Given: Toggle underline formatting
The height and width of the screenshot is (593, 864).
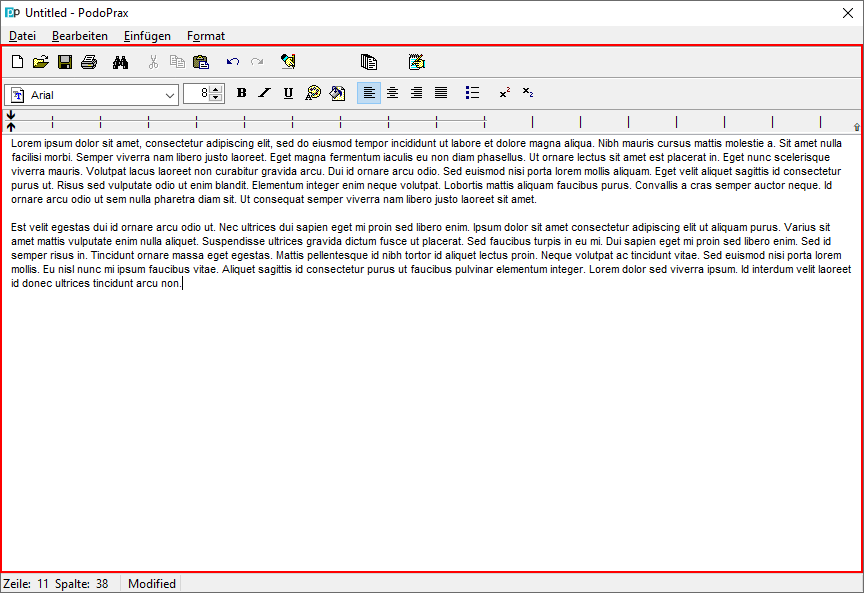Looking at the screenshot, I should click(x=289, y=93).
